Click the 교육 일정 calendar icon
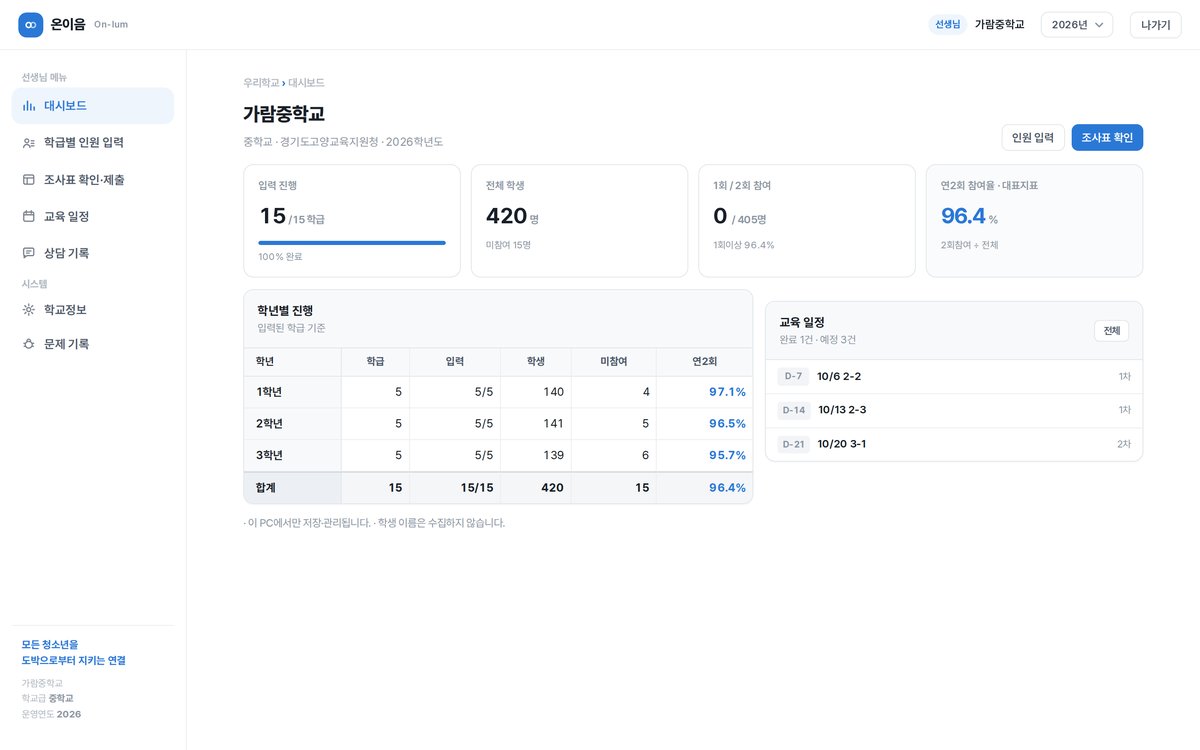 (x=29, y=216)
